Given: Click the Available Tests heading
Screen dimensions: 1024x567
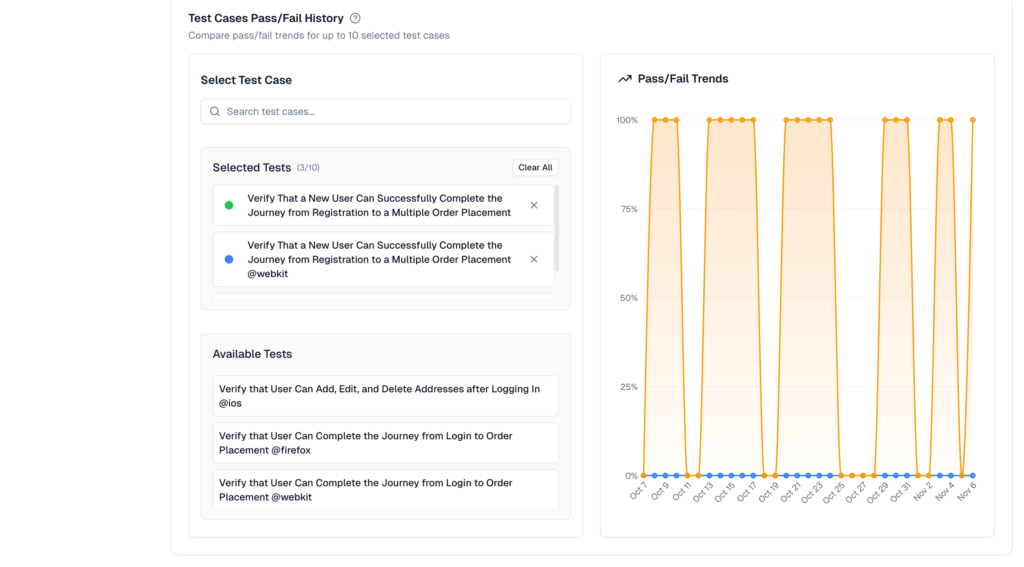Looking at the screenshot, I should pos(252,354).
